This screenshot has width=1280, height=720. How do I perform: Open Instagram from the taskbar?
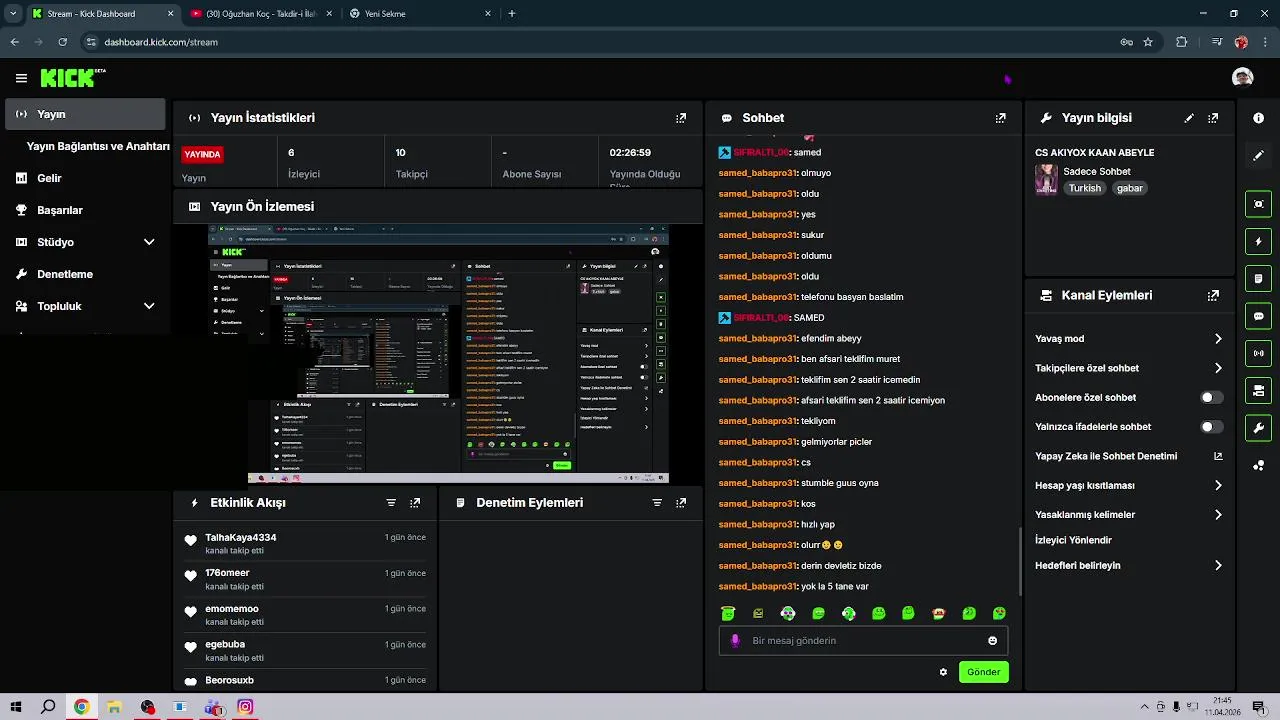(x=245, y=707)
